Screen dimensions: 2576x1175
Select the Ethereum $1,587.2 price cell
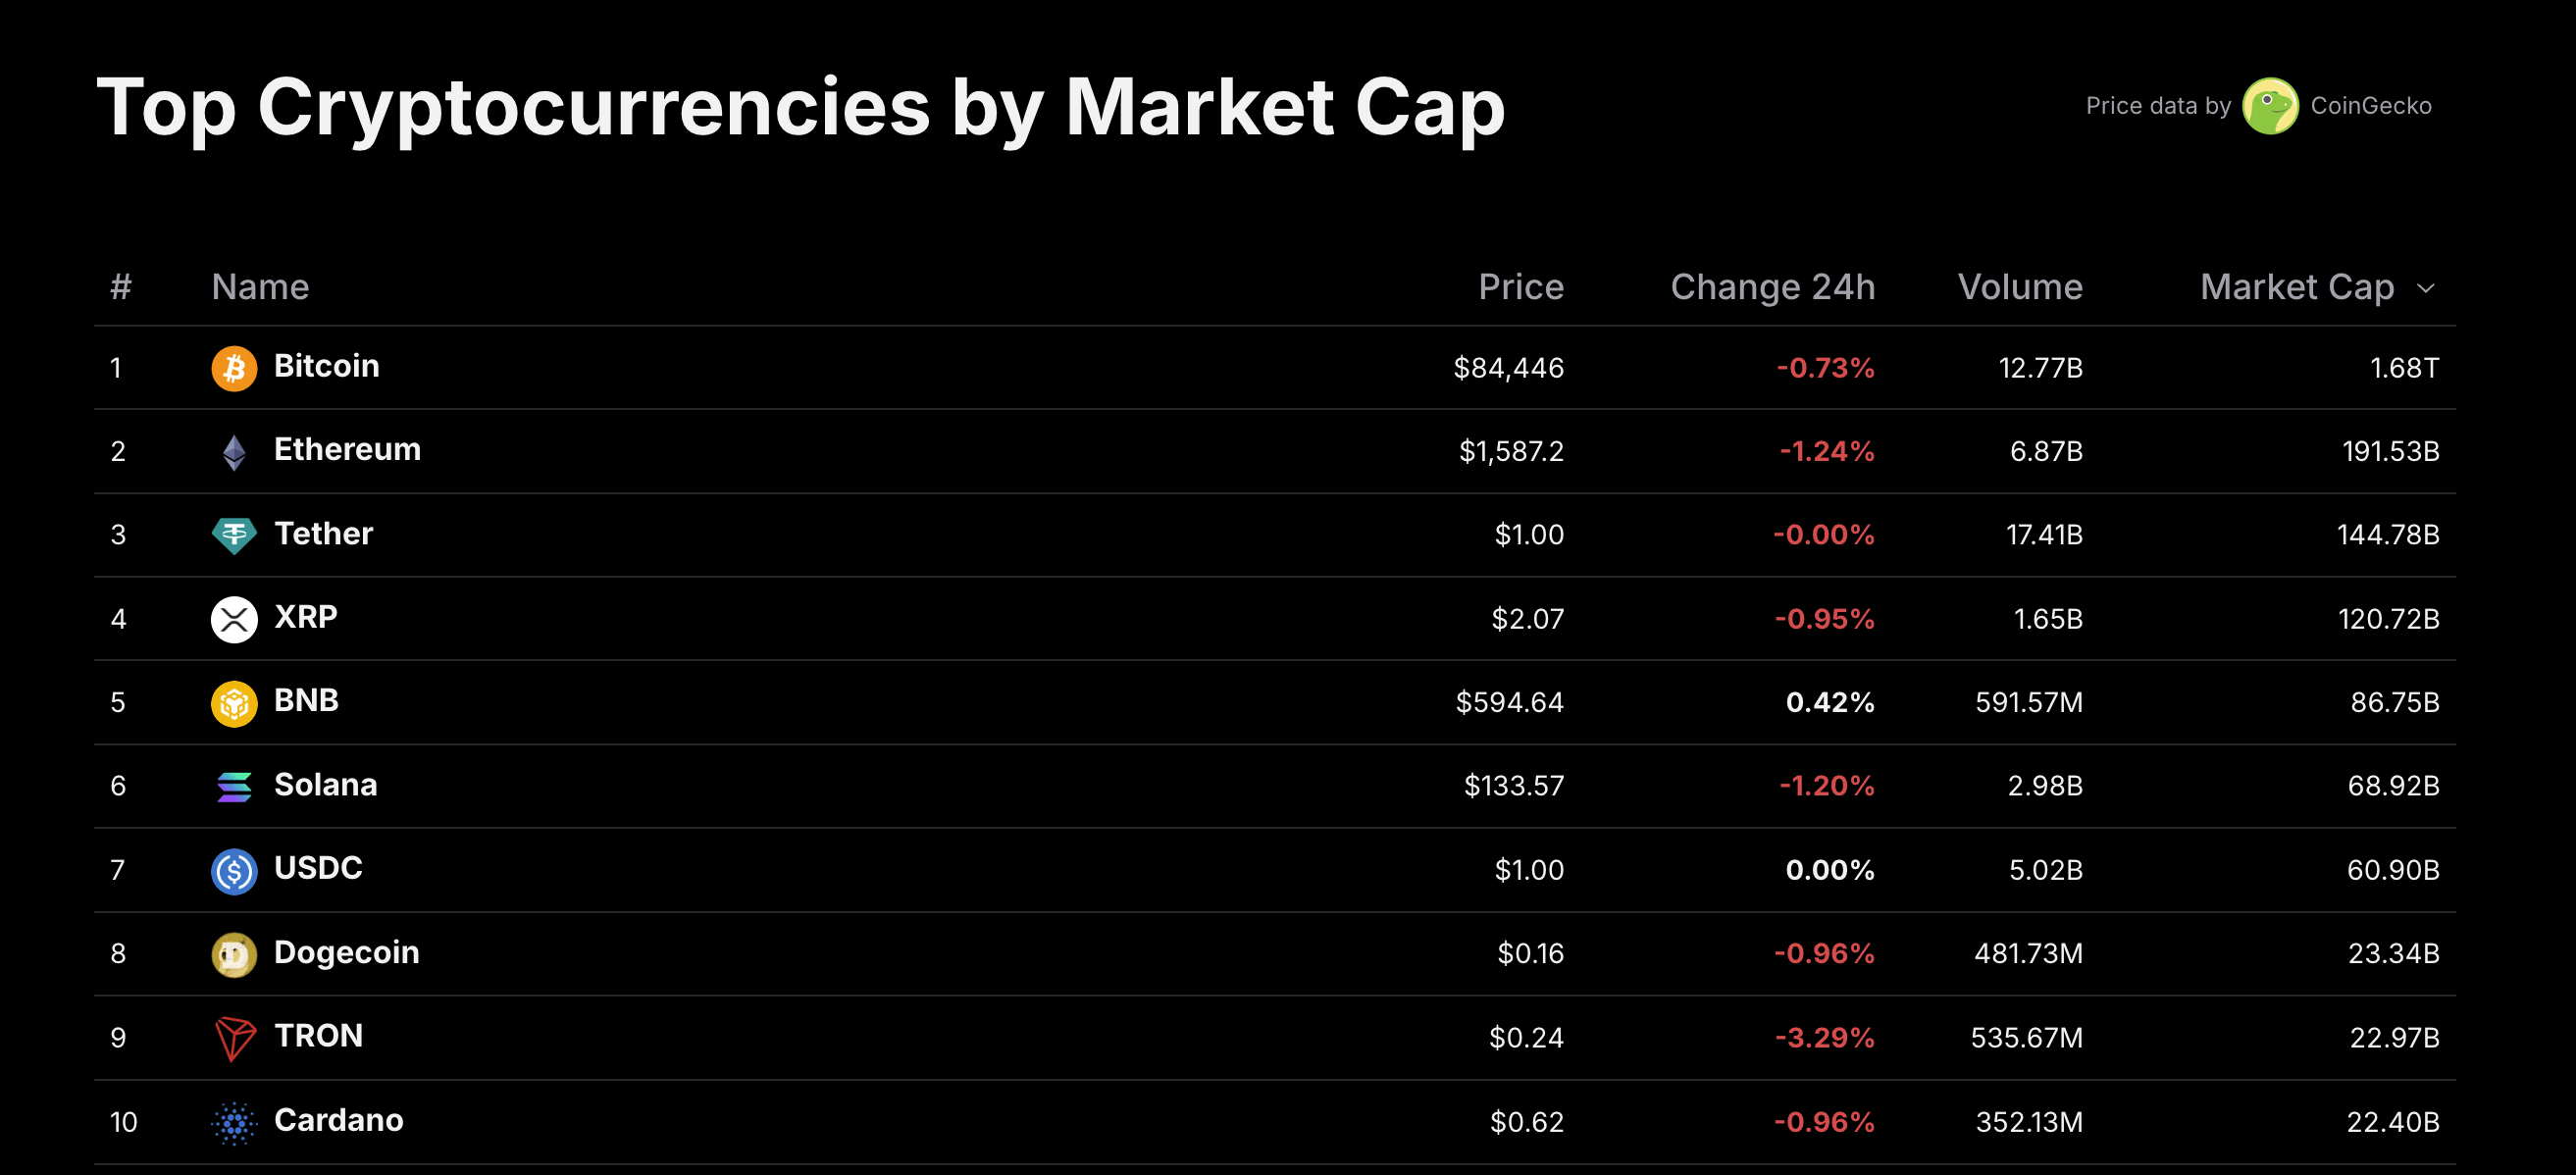click(1511, 451)
